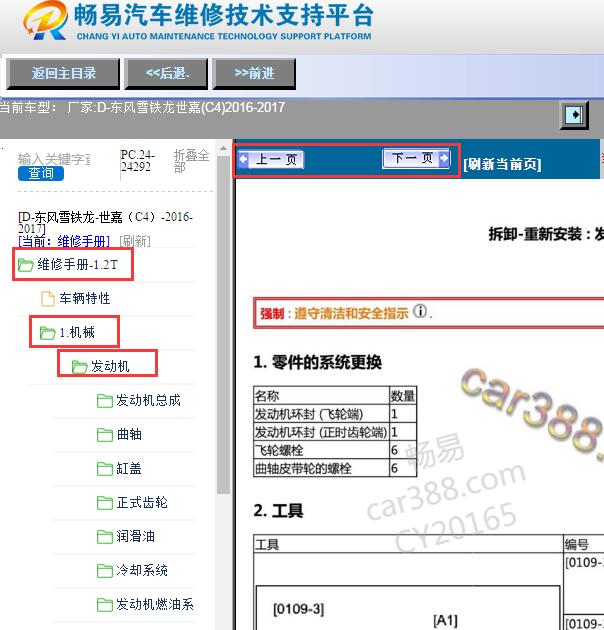Click the 返回主目录 button
This screenshot has width=604, height=630.
(x=63, y=74)
